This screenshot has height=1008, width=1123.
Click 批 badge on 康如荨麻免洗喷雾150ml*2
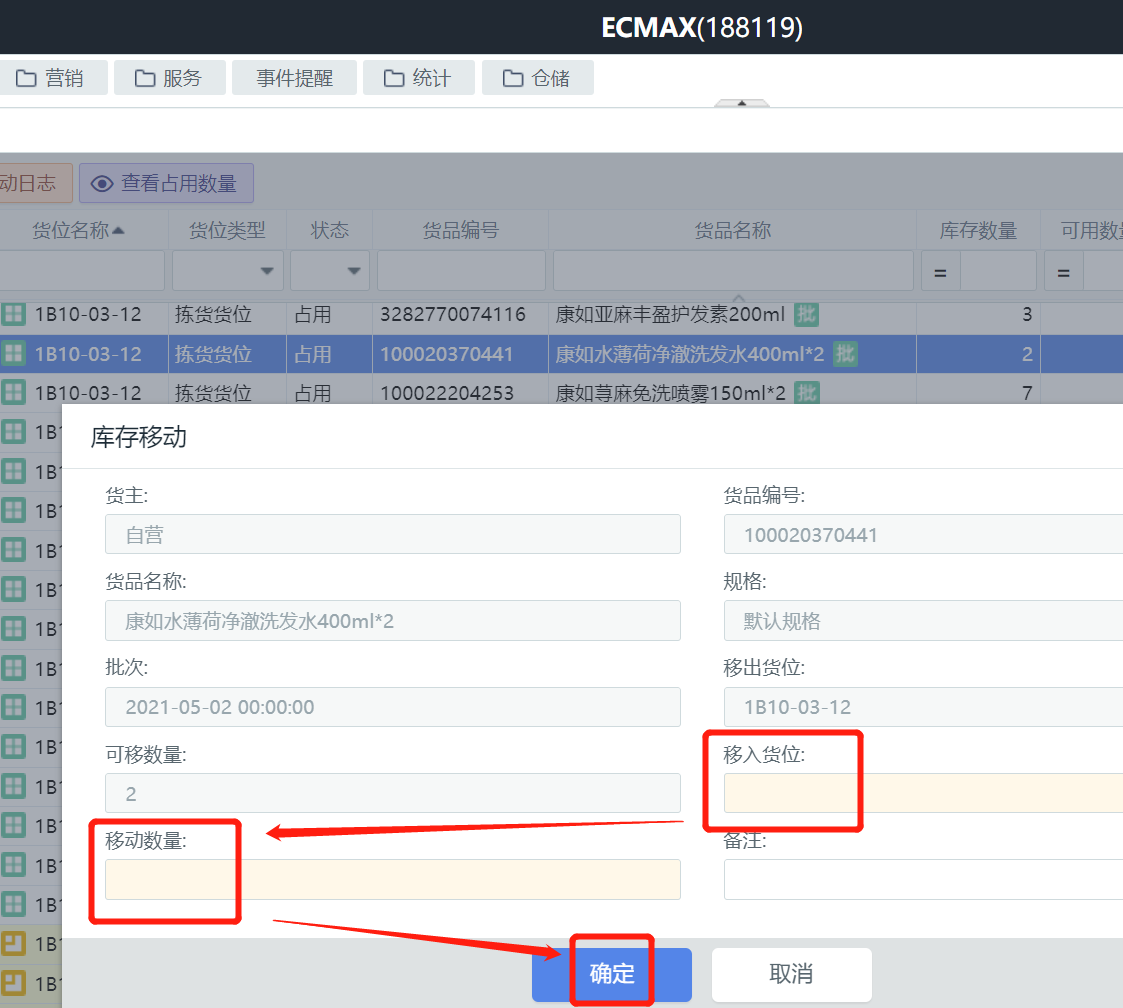806,393
